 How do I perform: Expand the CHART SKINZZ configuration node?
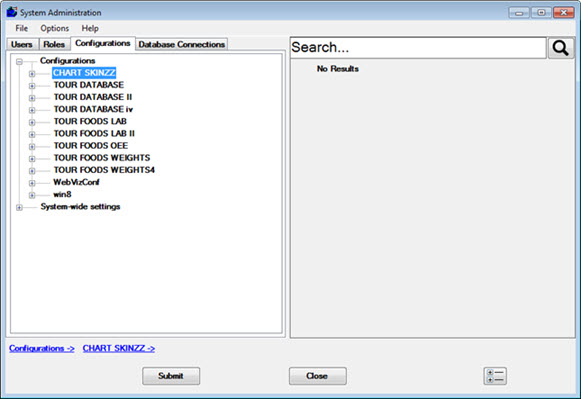32,74
